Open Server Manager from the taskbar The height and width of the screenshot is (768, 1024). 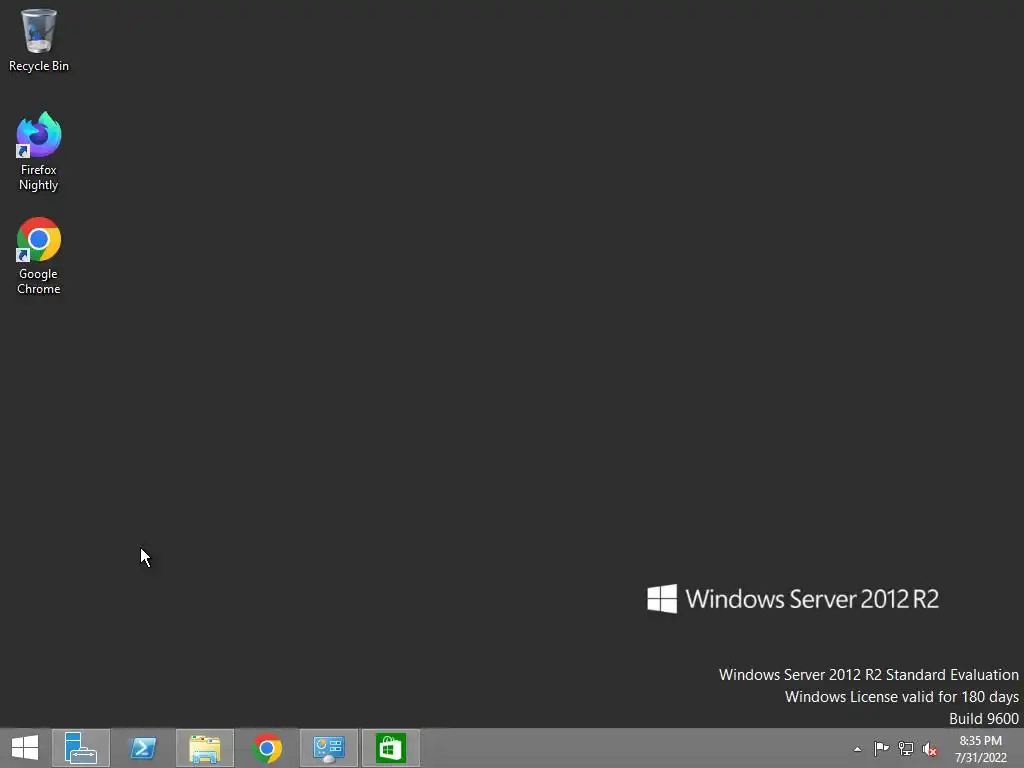80,748
